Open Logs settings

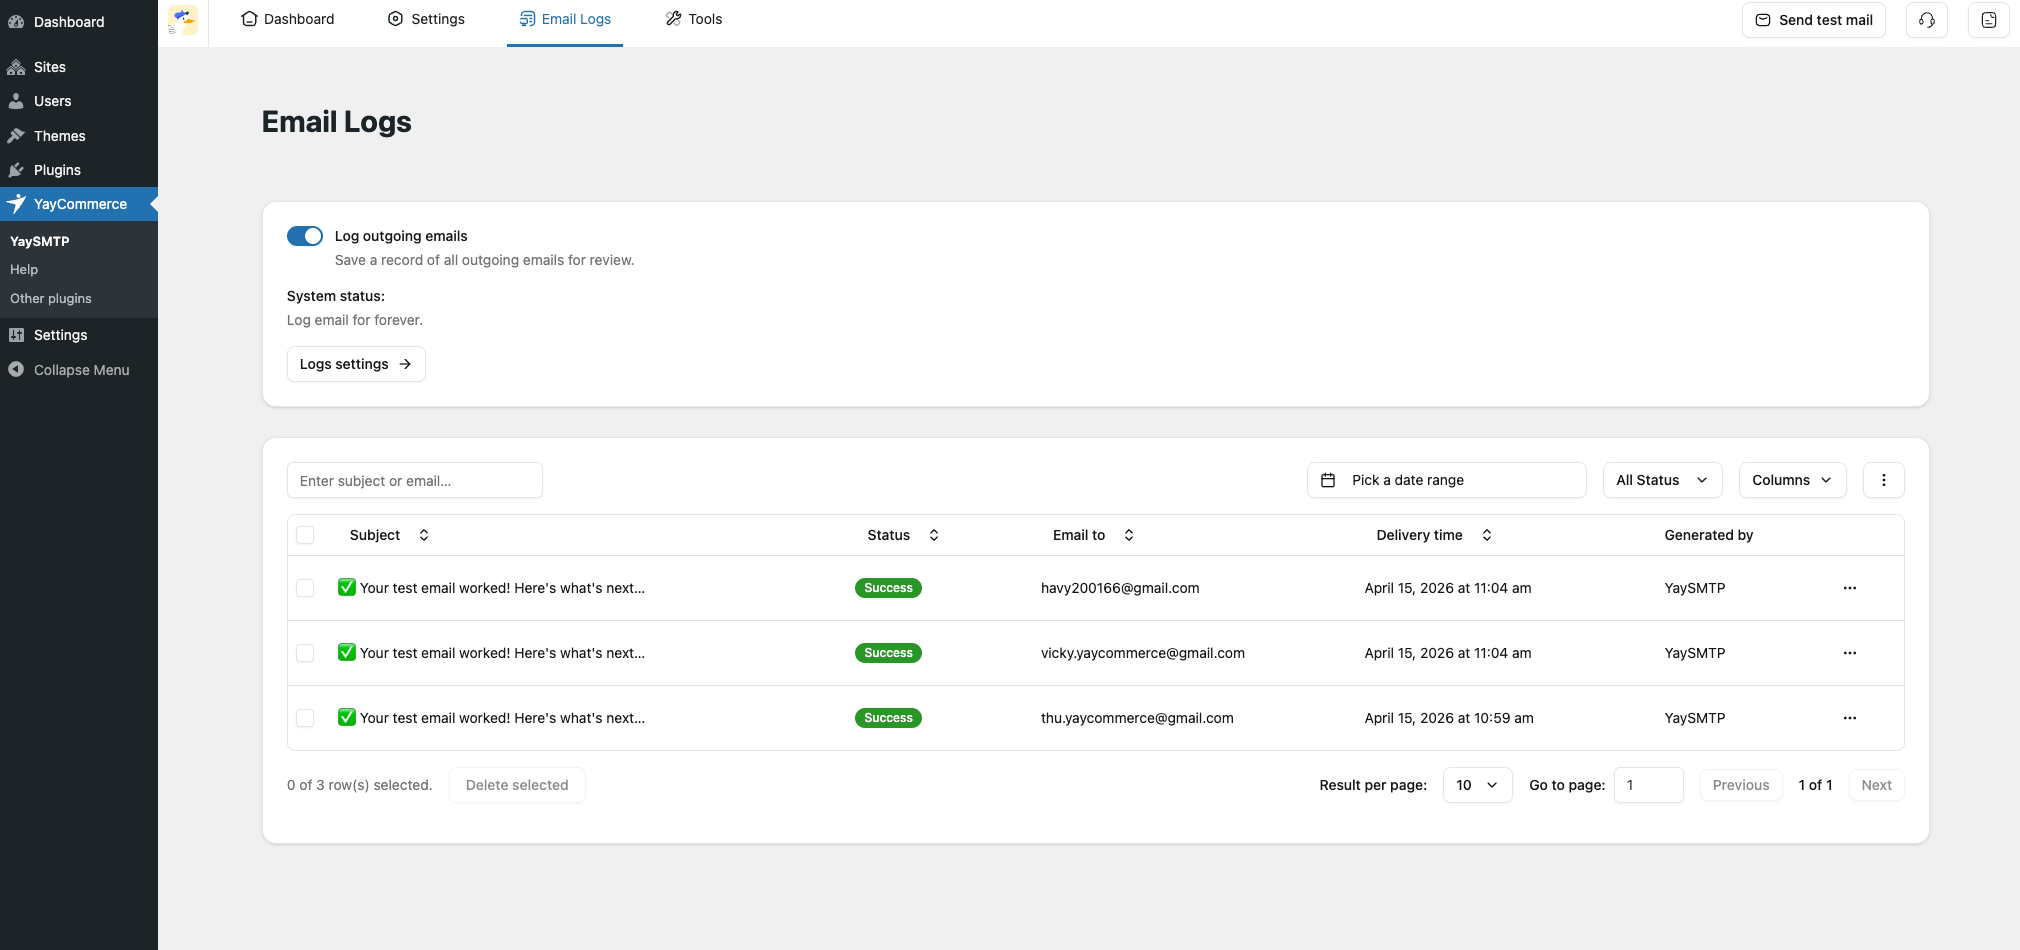[x=355, y=364]
